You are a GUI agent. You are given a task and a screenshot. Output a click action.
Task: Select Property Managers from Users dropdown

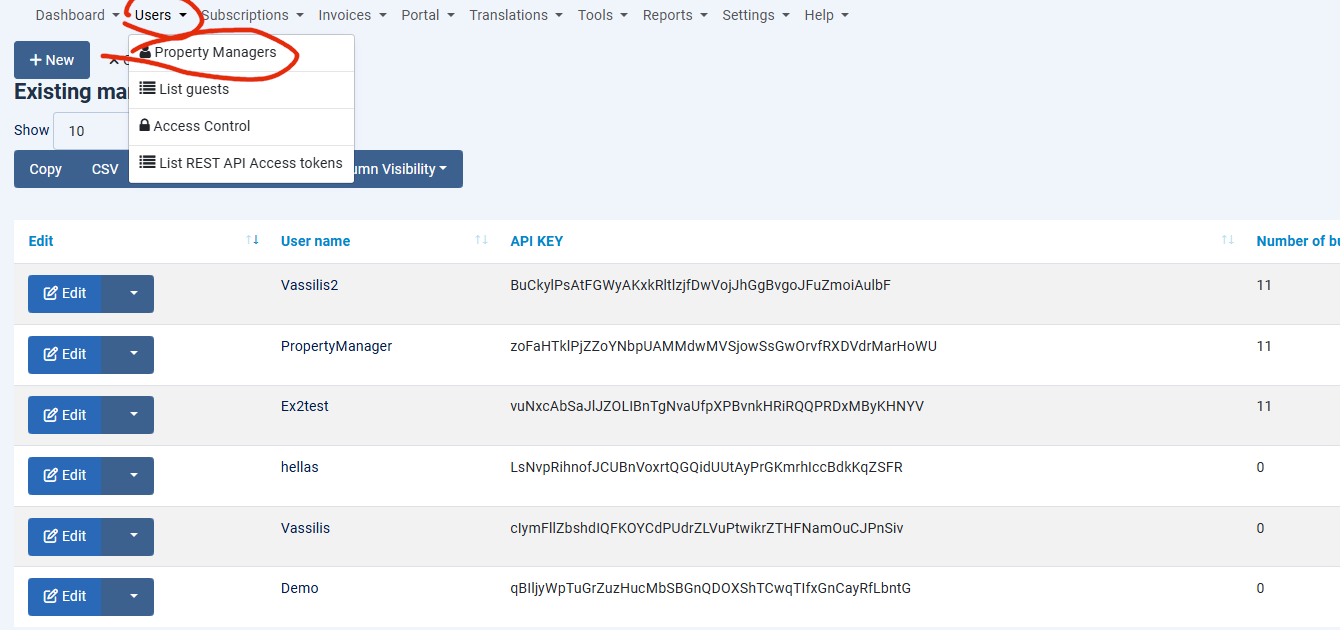click(x=241, y=53)
